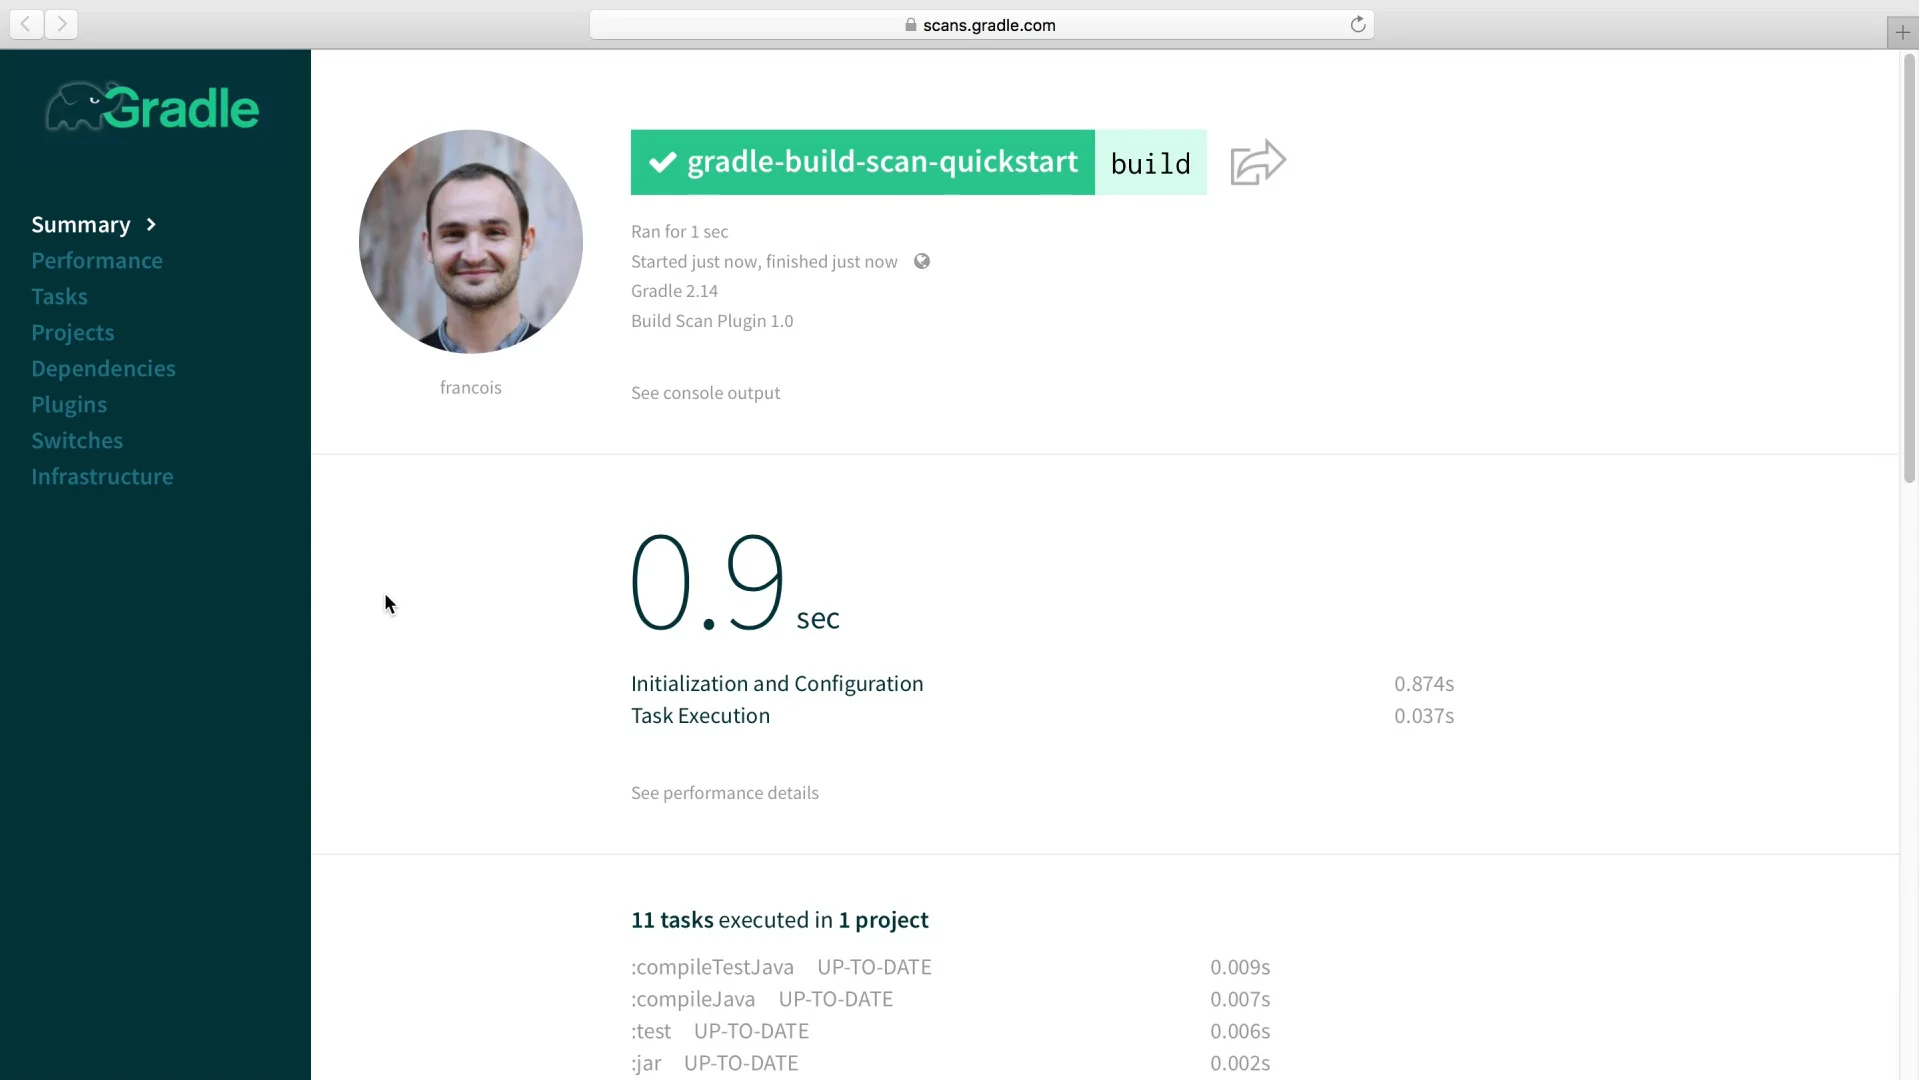This screenshot has height=1080, width=1920.
Task: Click the Ran for 1 sec text
Action: click(679, 232)
